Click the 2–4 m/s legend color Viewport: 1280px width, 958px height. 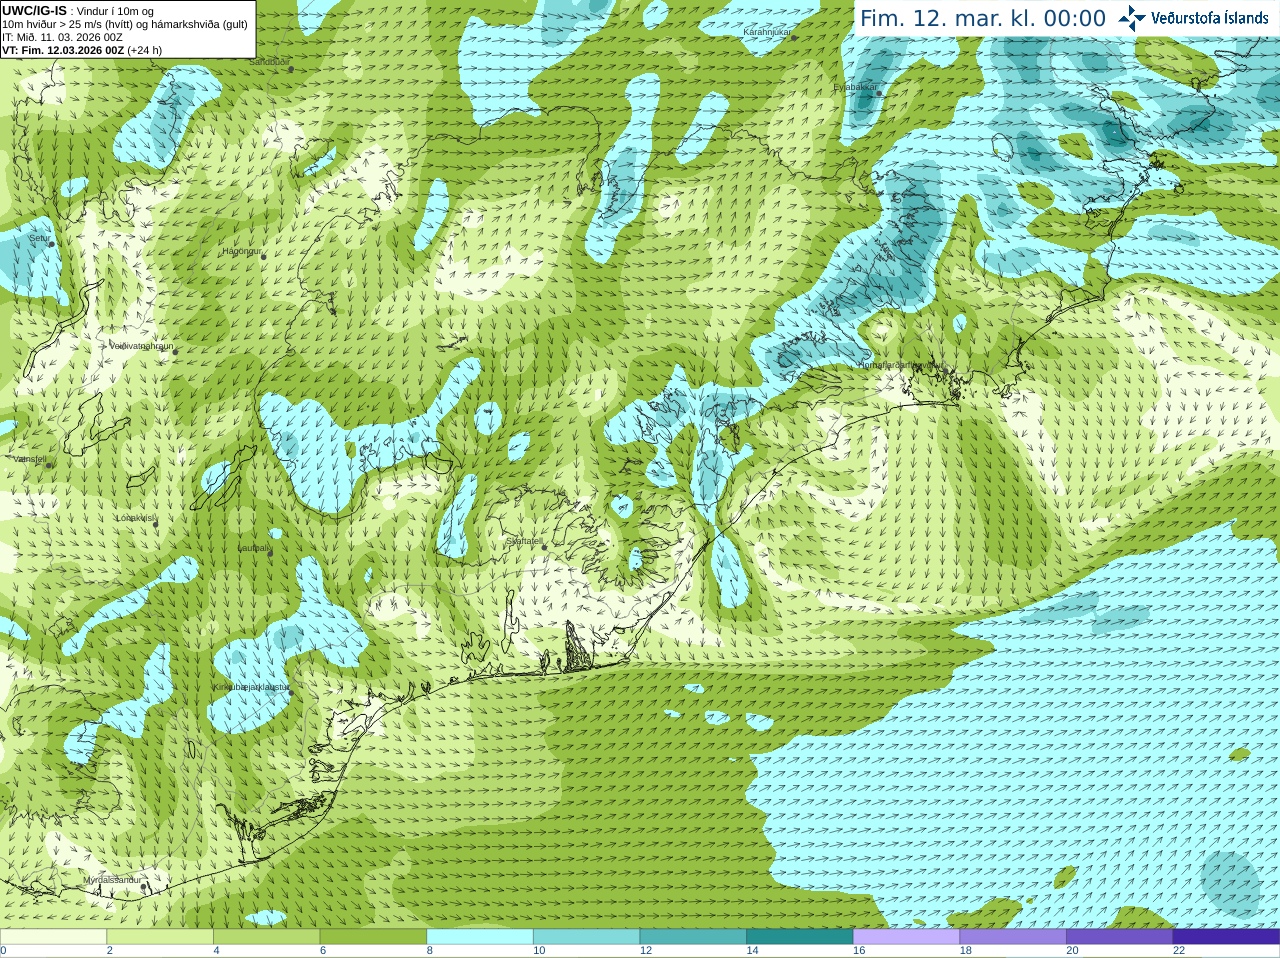tap(160, 936)
